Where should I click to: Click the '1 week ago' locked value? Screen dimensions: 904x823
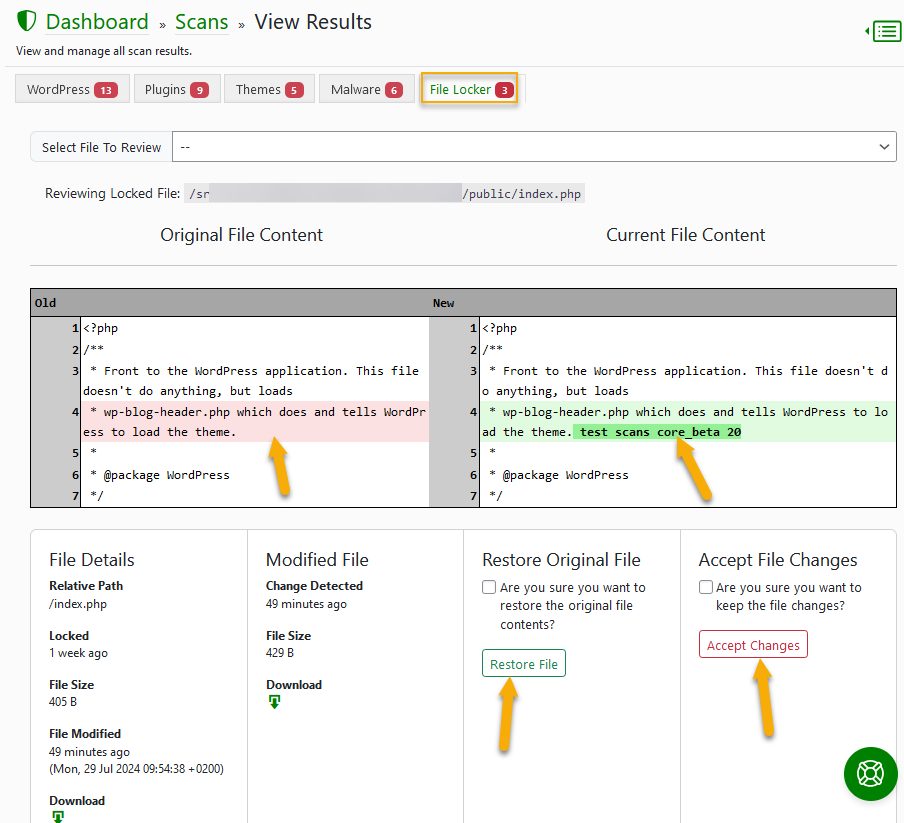point(78,653)
